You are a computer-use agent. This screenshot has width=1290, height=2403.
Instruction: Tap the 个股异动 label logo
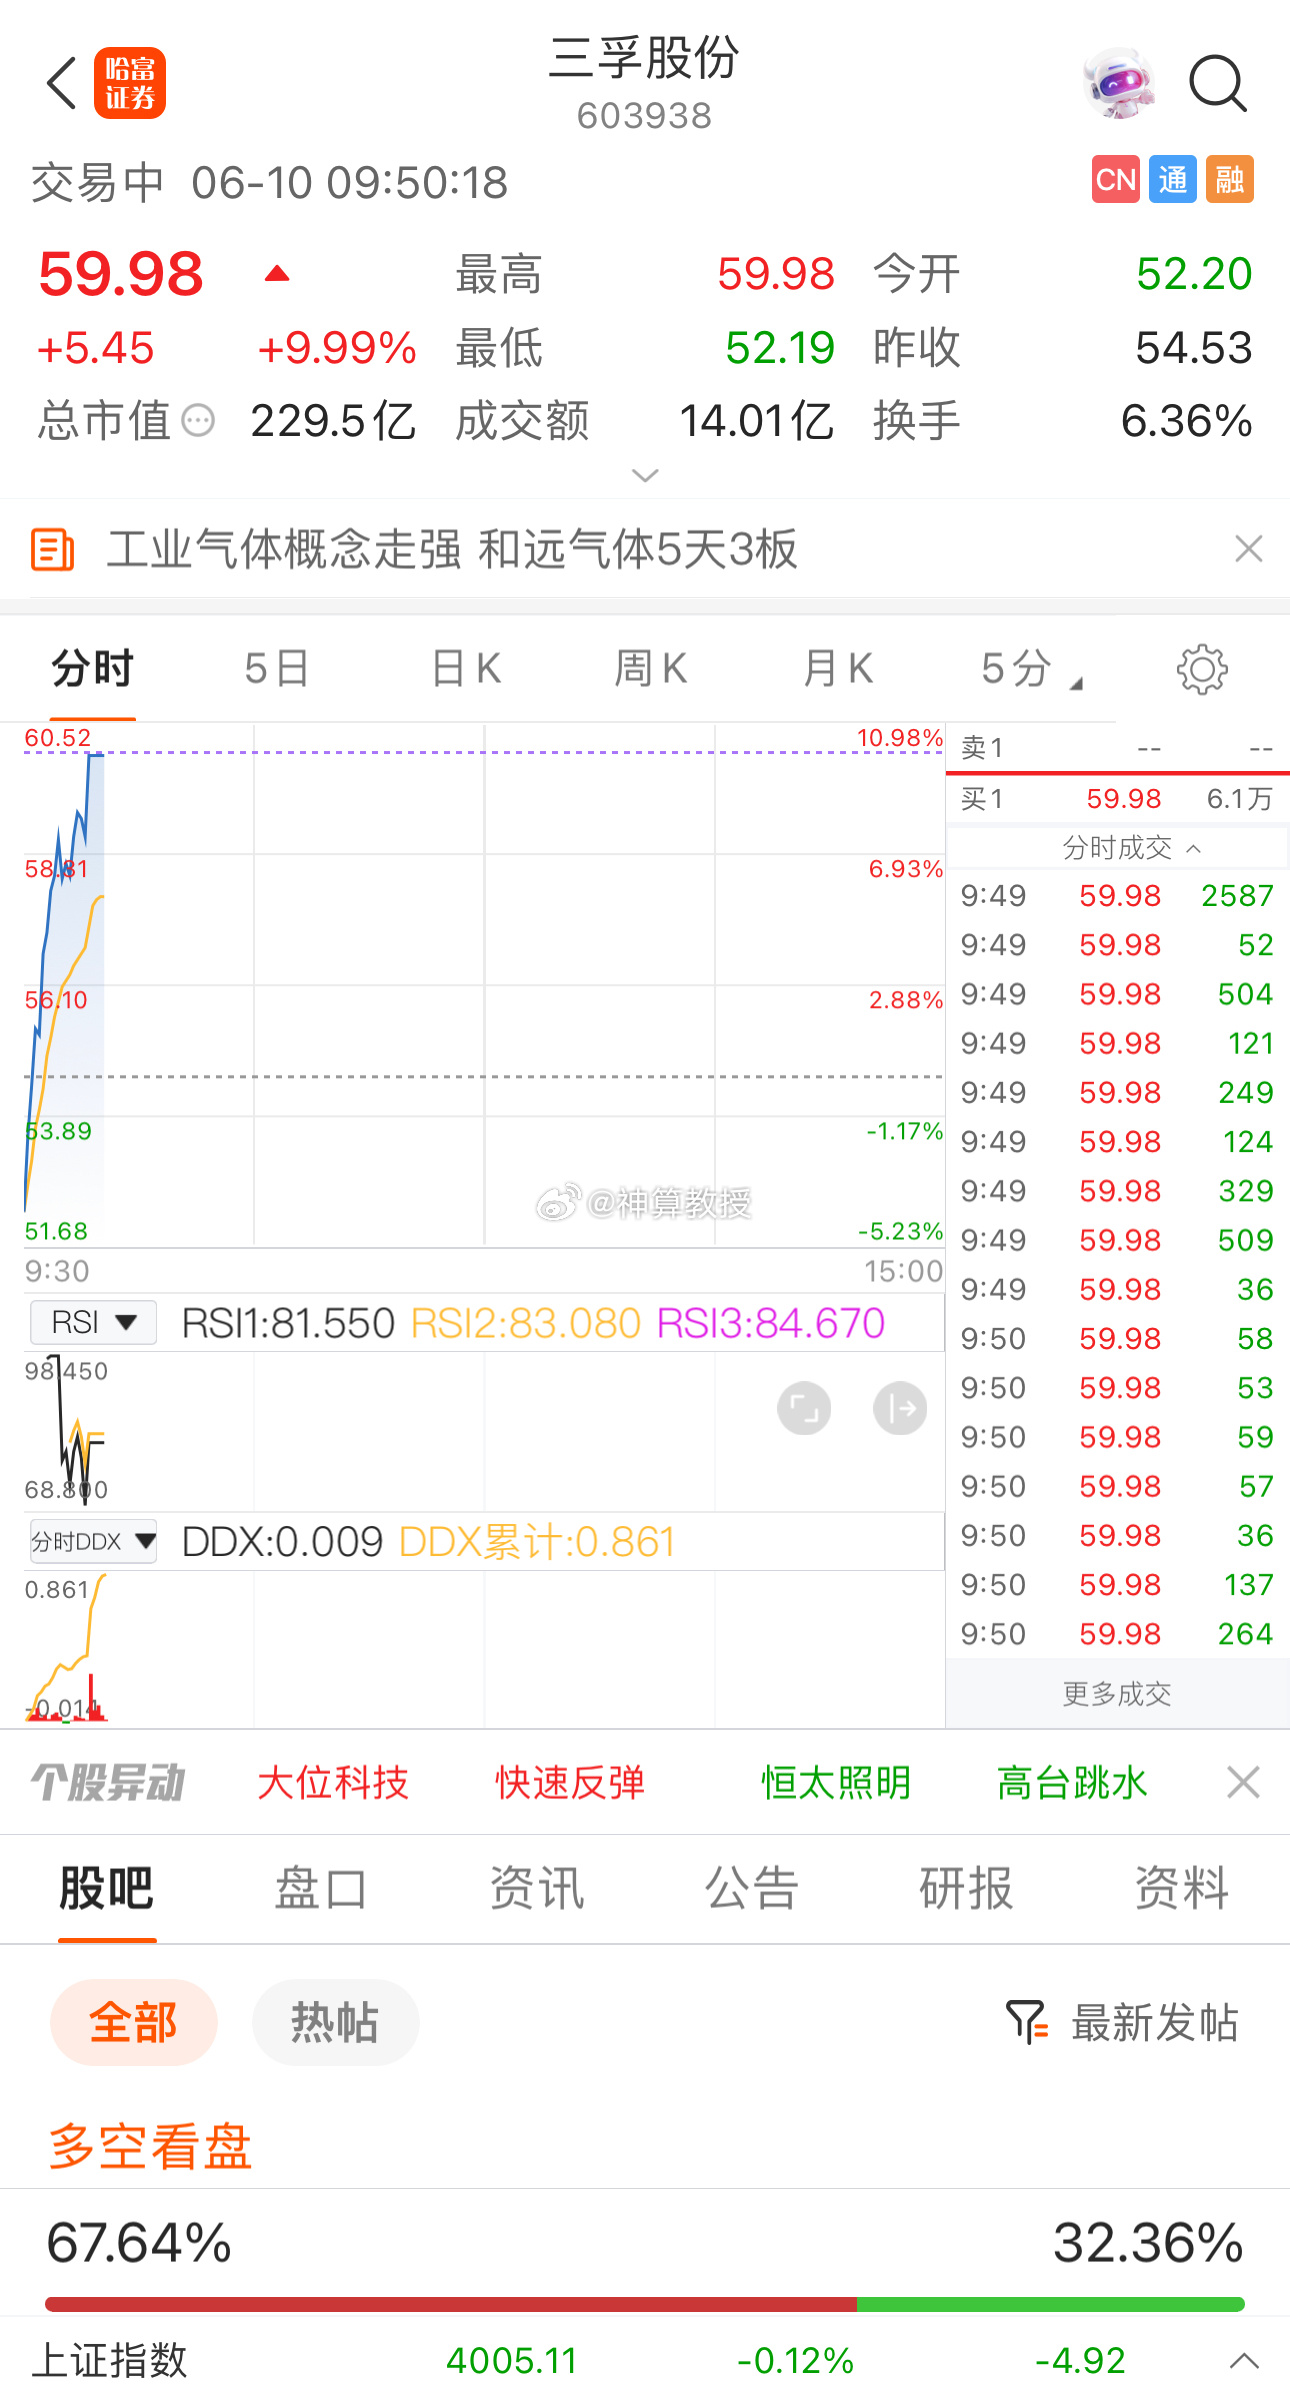(108, 1782)
